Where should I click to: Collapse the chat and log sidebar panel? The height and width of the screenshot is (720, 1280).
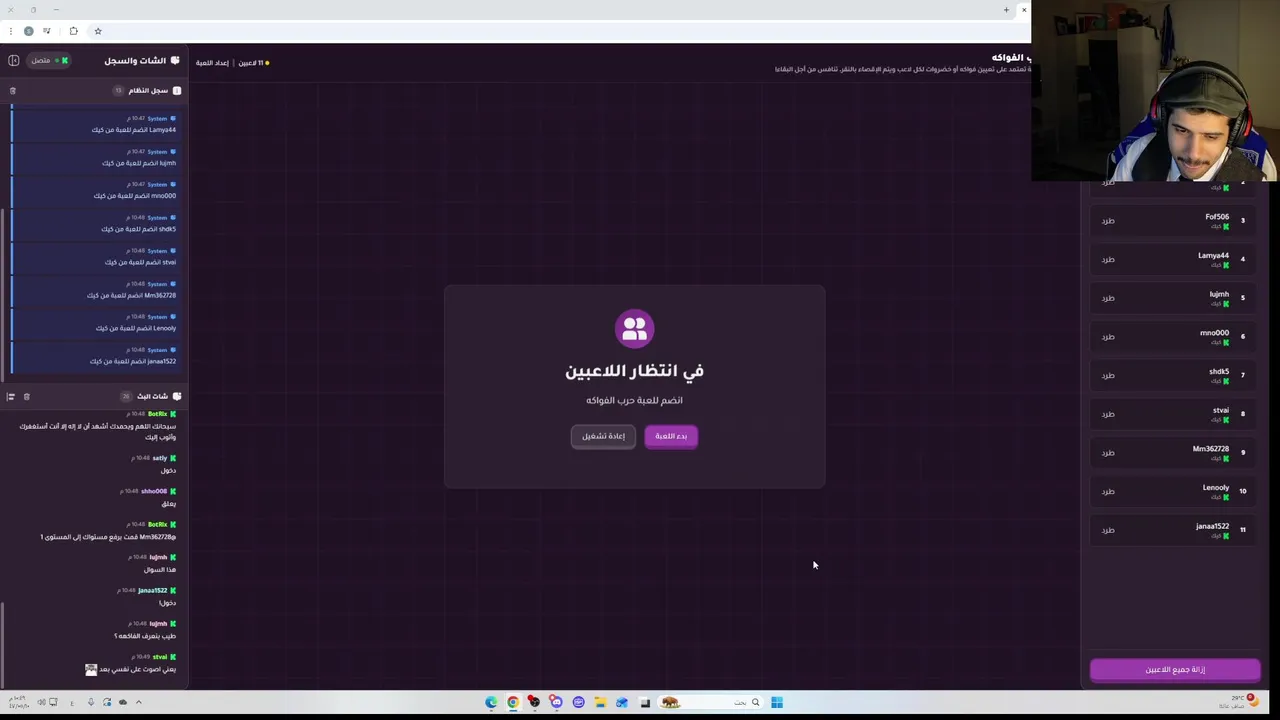coord(13,61)
